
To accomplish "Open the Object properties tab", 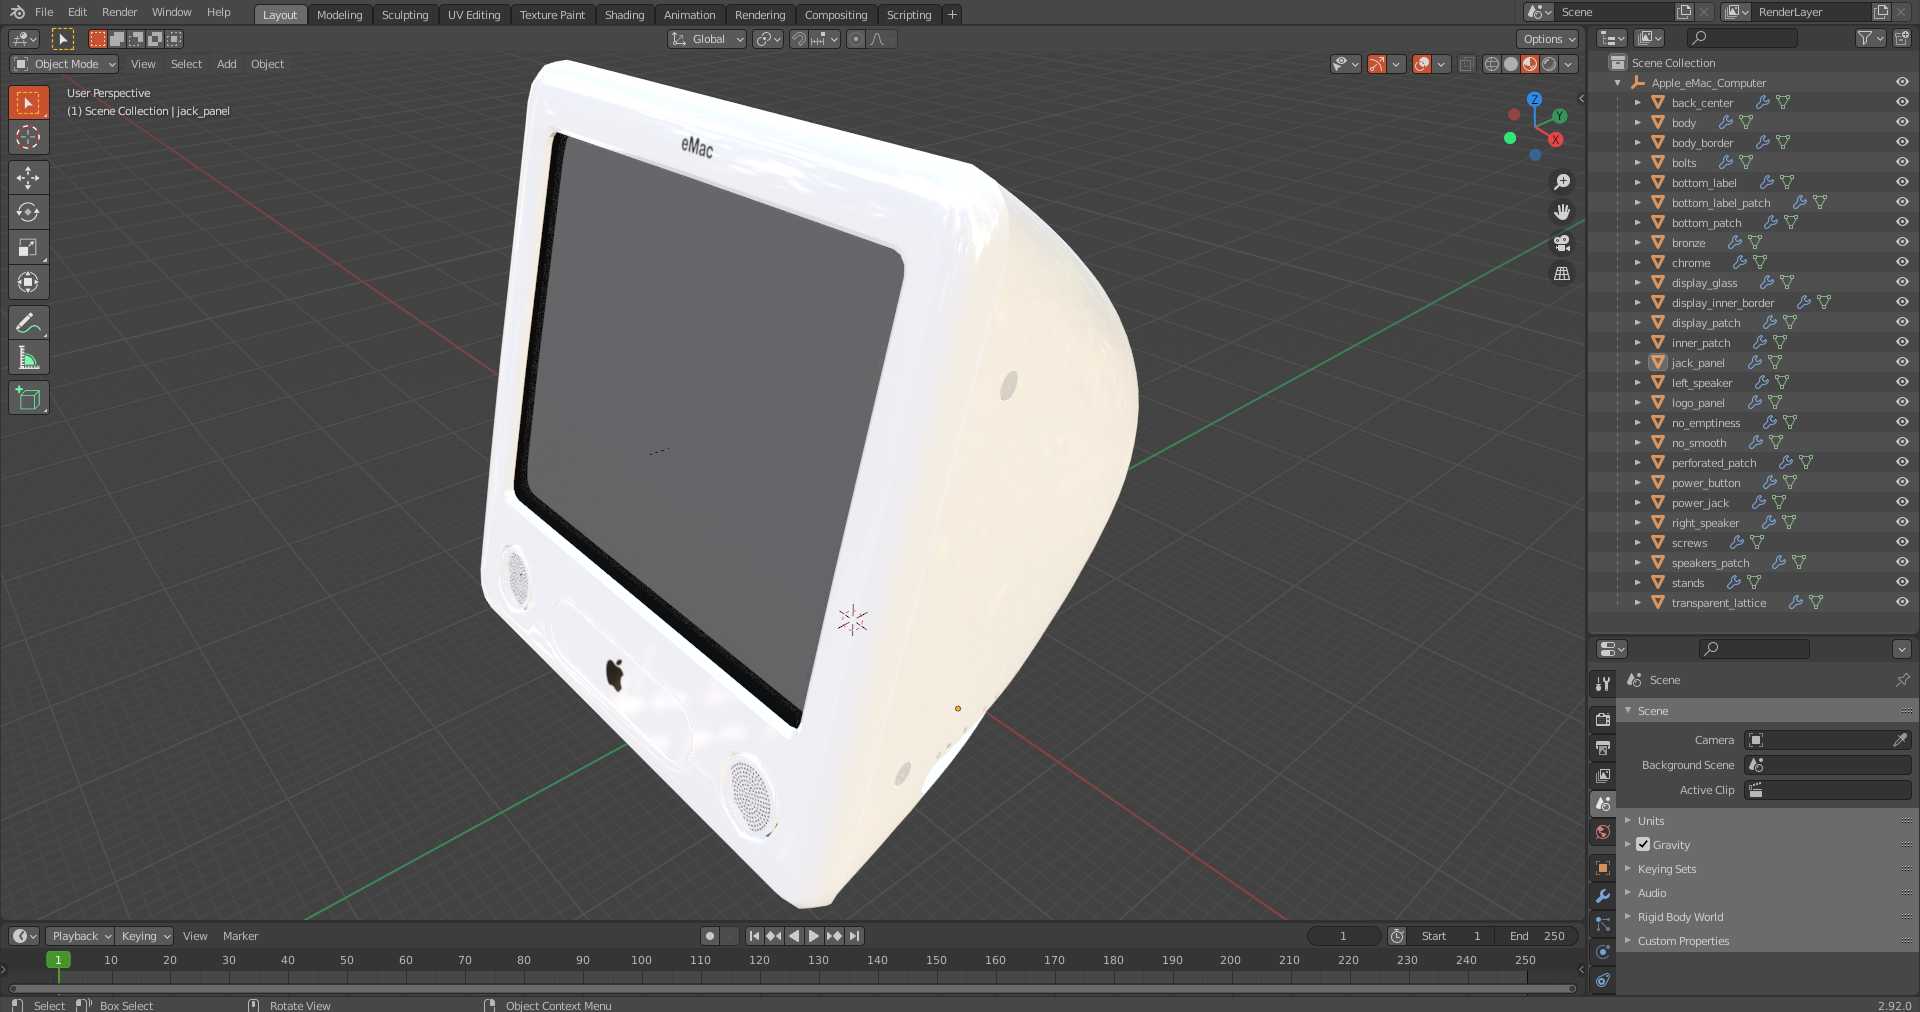I will pyautogui.click(x=1603, y=868).
